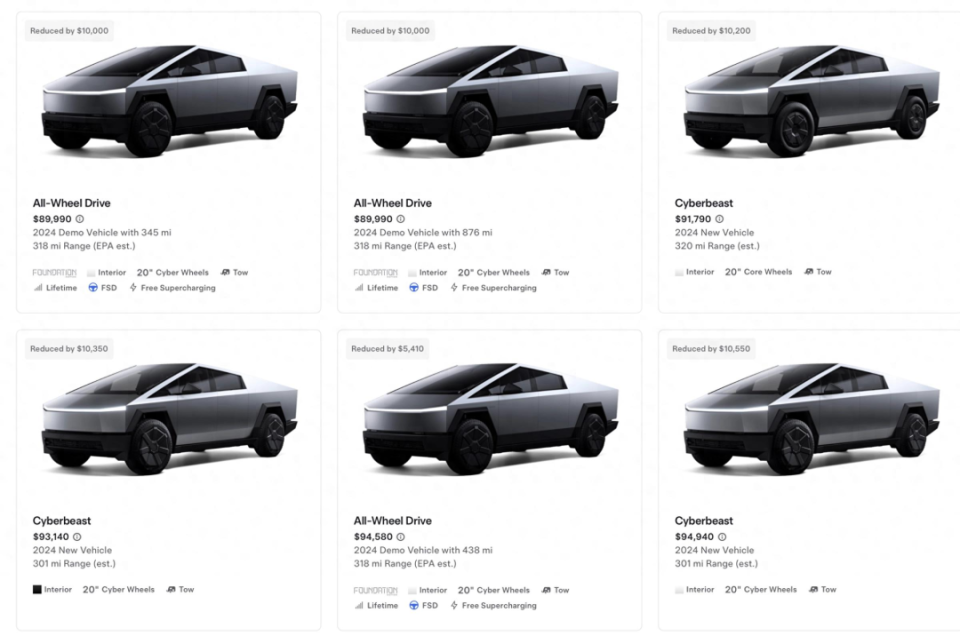
Task: Click the Foundation badge on the 345 mi demo
Action: click(54, 272)
